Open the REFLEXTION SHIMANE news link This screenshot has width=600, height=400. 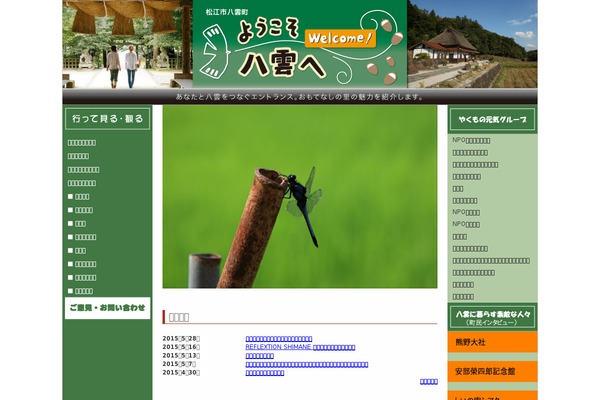[300, 347]
